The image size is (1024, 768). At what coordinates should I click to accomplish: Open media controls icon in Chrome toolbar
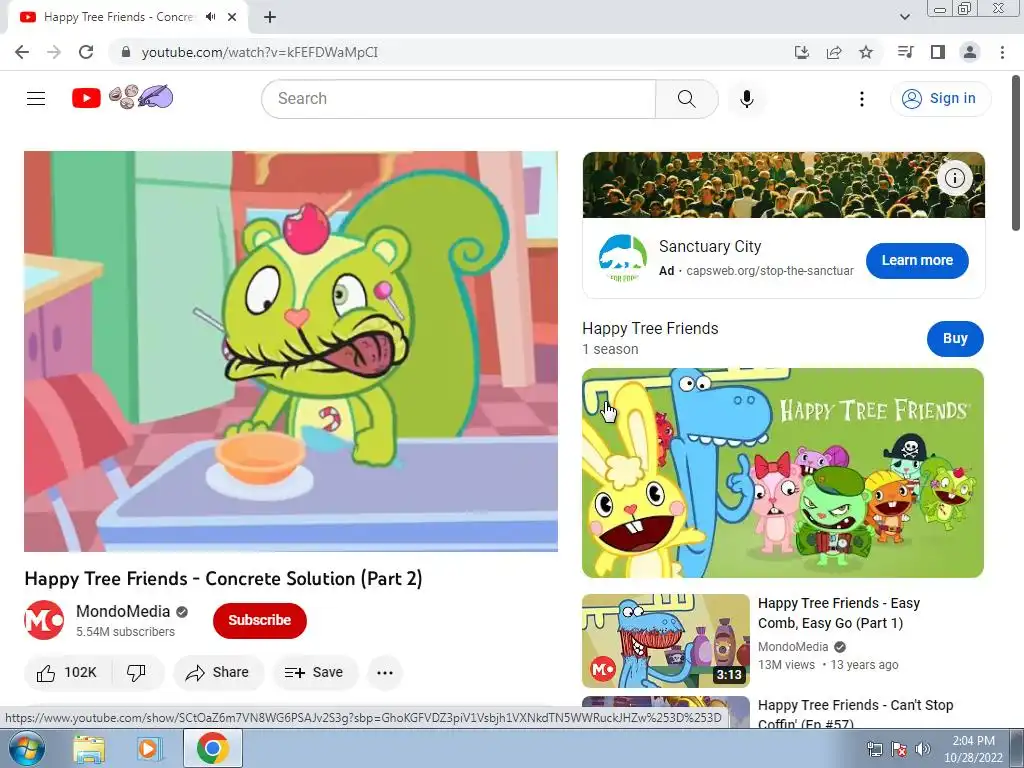click(x=906, y=52)
